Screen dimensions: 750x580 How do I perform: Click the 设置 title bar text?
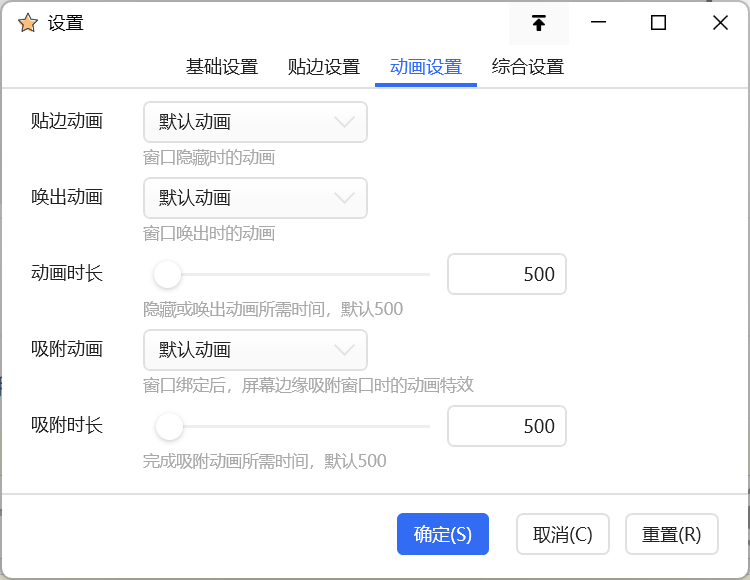tap(66, 23)
